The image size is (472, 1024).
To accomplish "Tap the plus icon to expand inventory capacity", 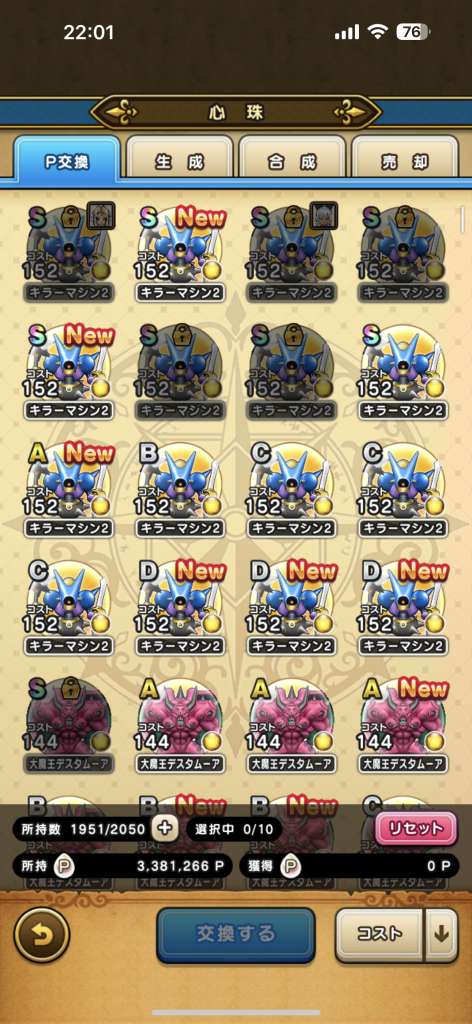I will [165, 829].
